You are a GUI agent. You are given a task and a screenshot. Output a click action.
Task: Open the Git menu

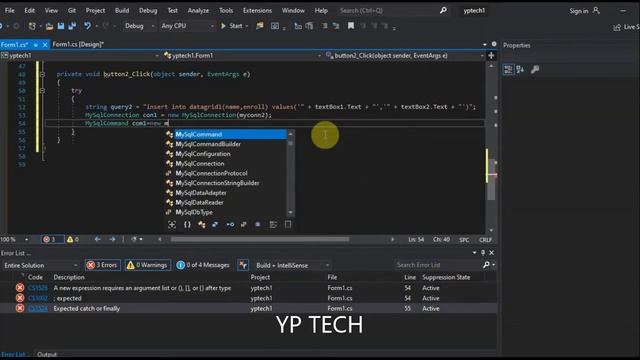(72, 11)
